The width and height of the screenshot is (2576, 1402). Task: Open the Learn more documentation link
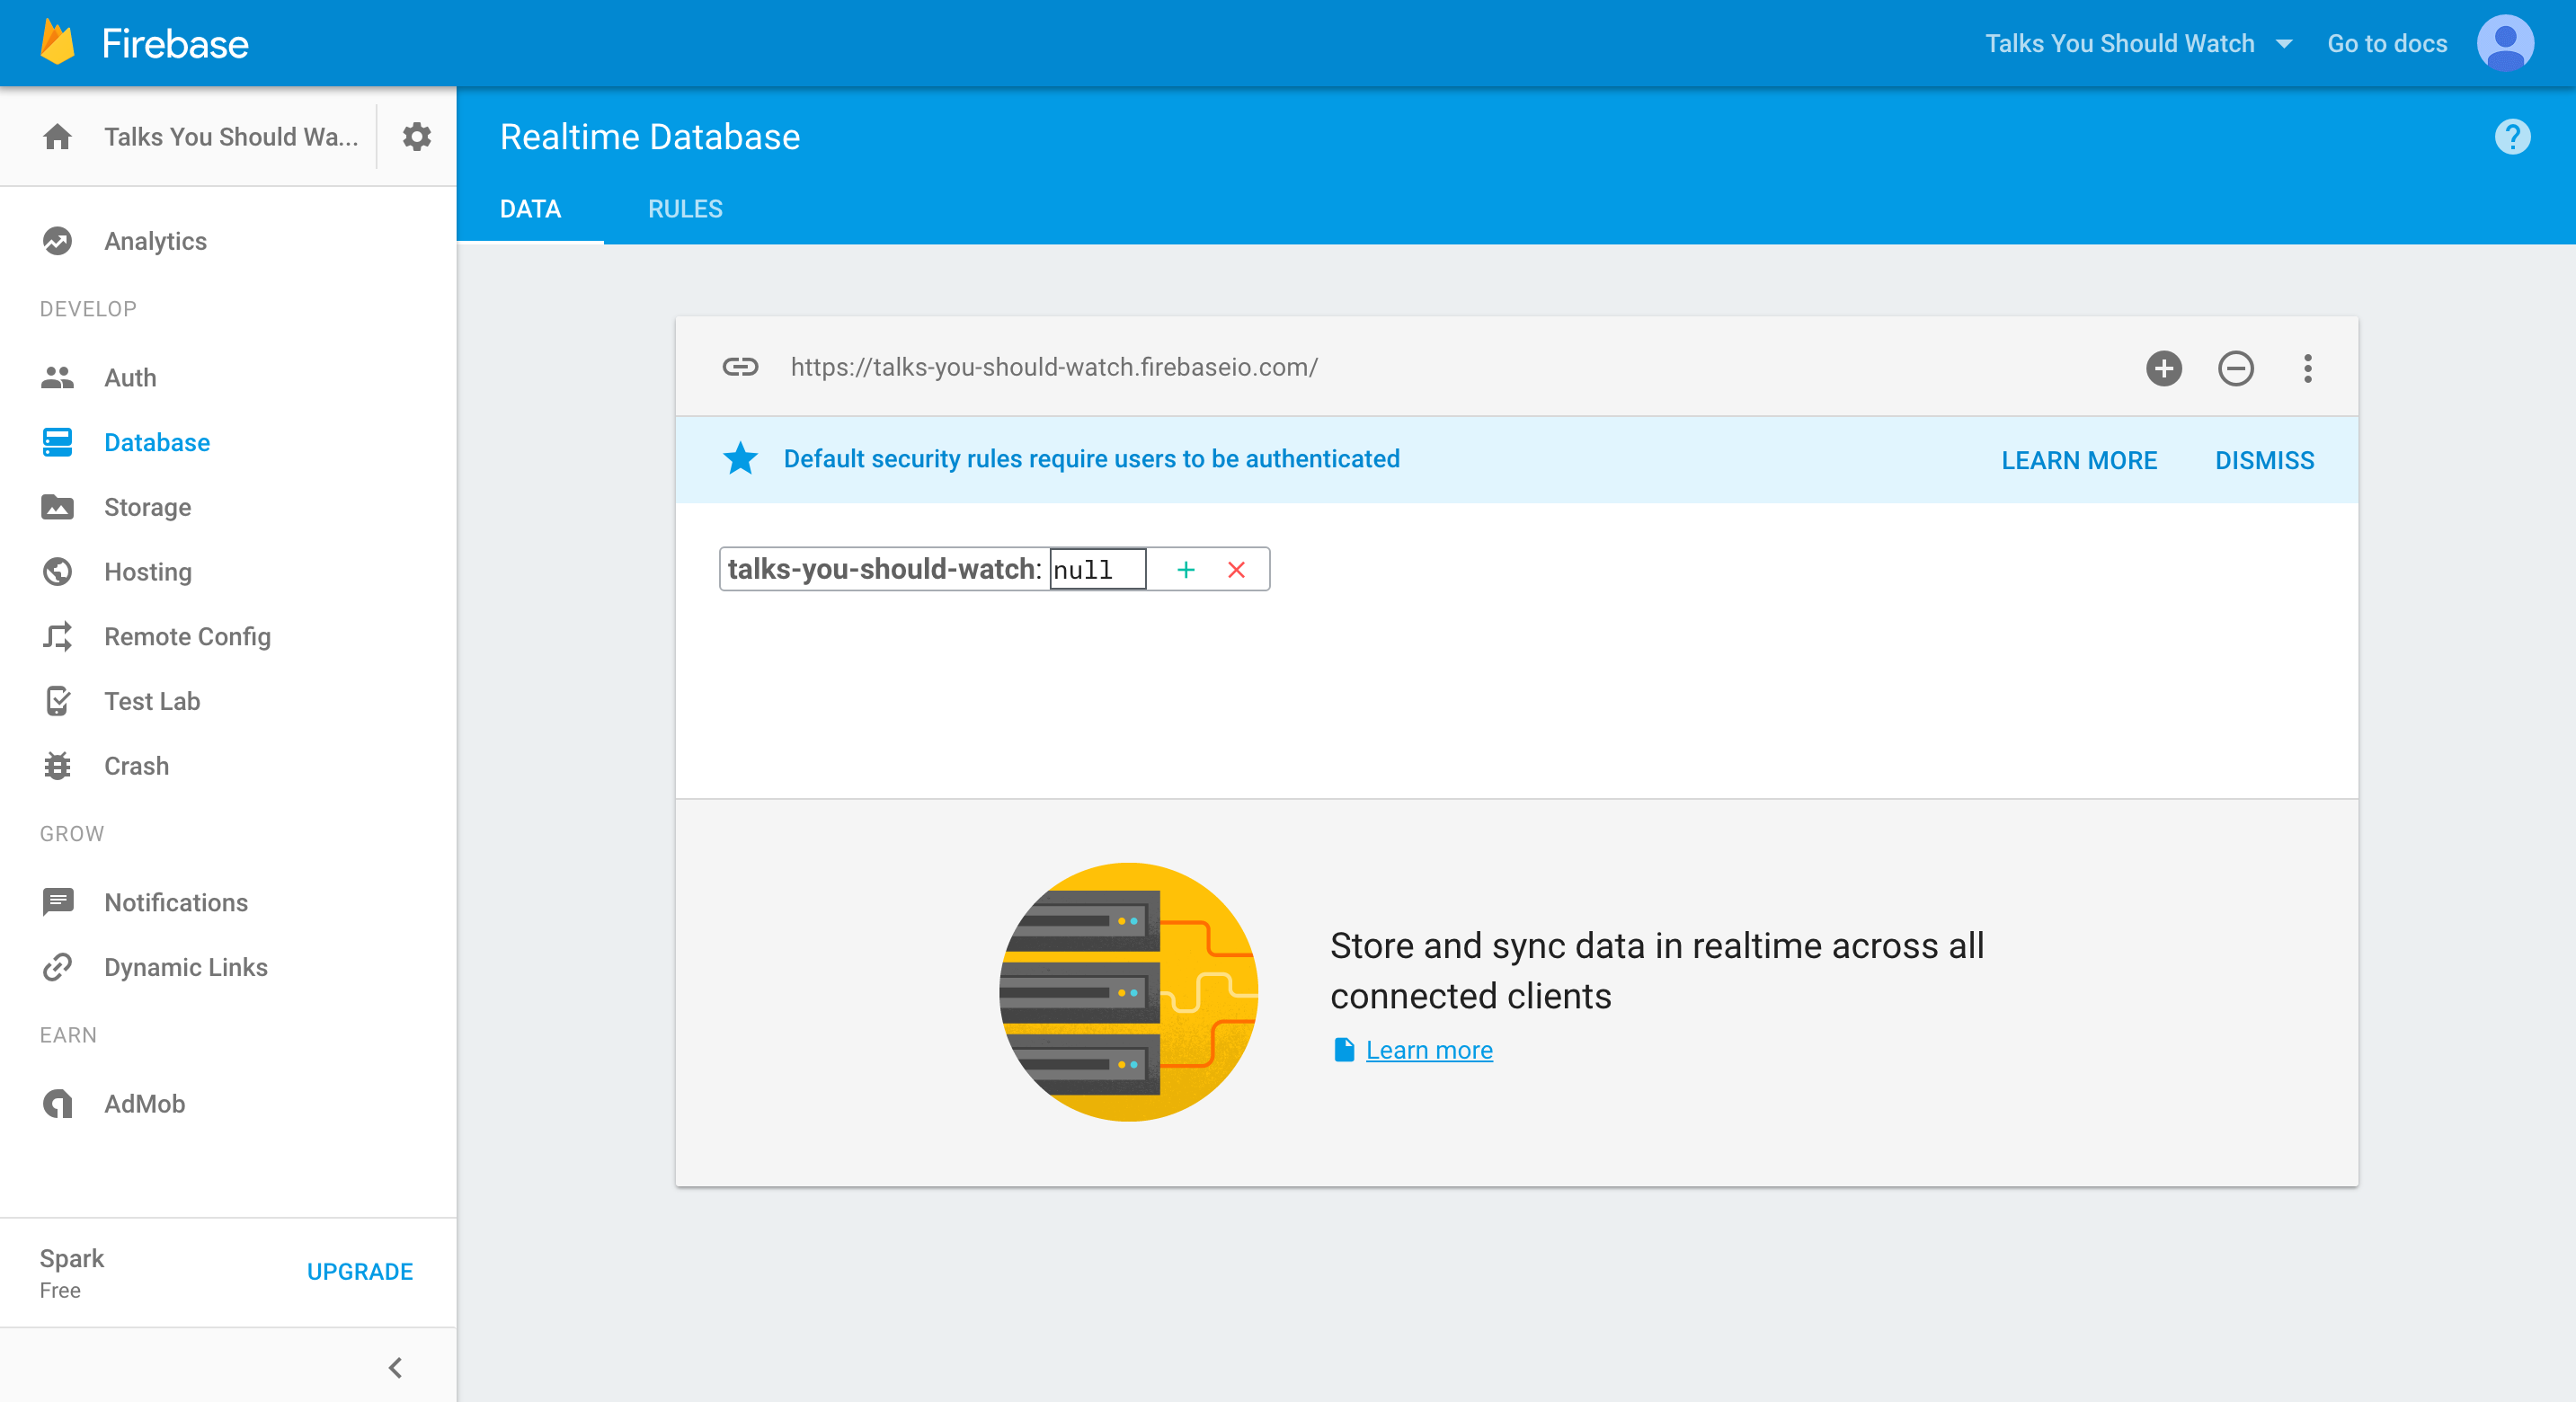coord(1428,1050)
